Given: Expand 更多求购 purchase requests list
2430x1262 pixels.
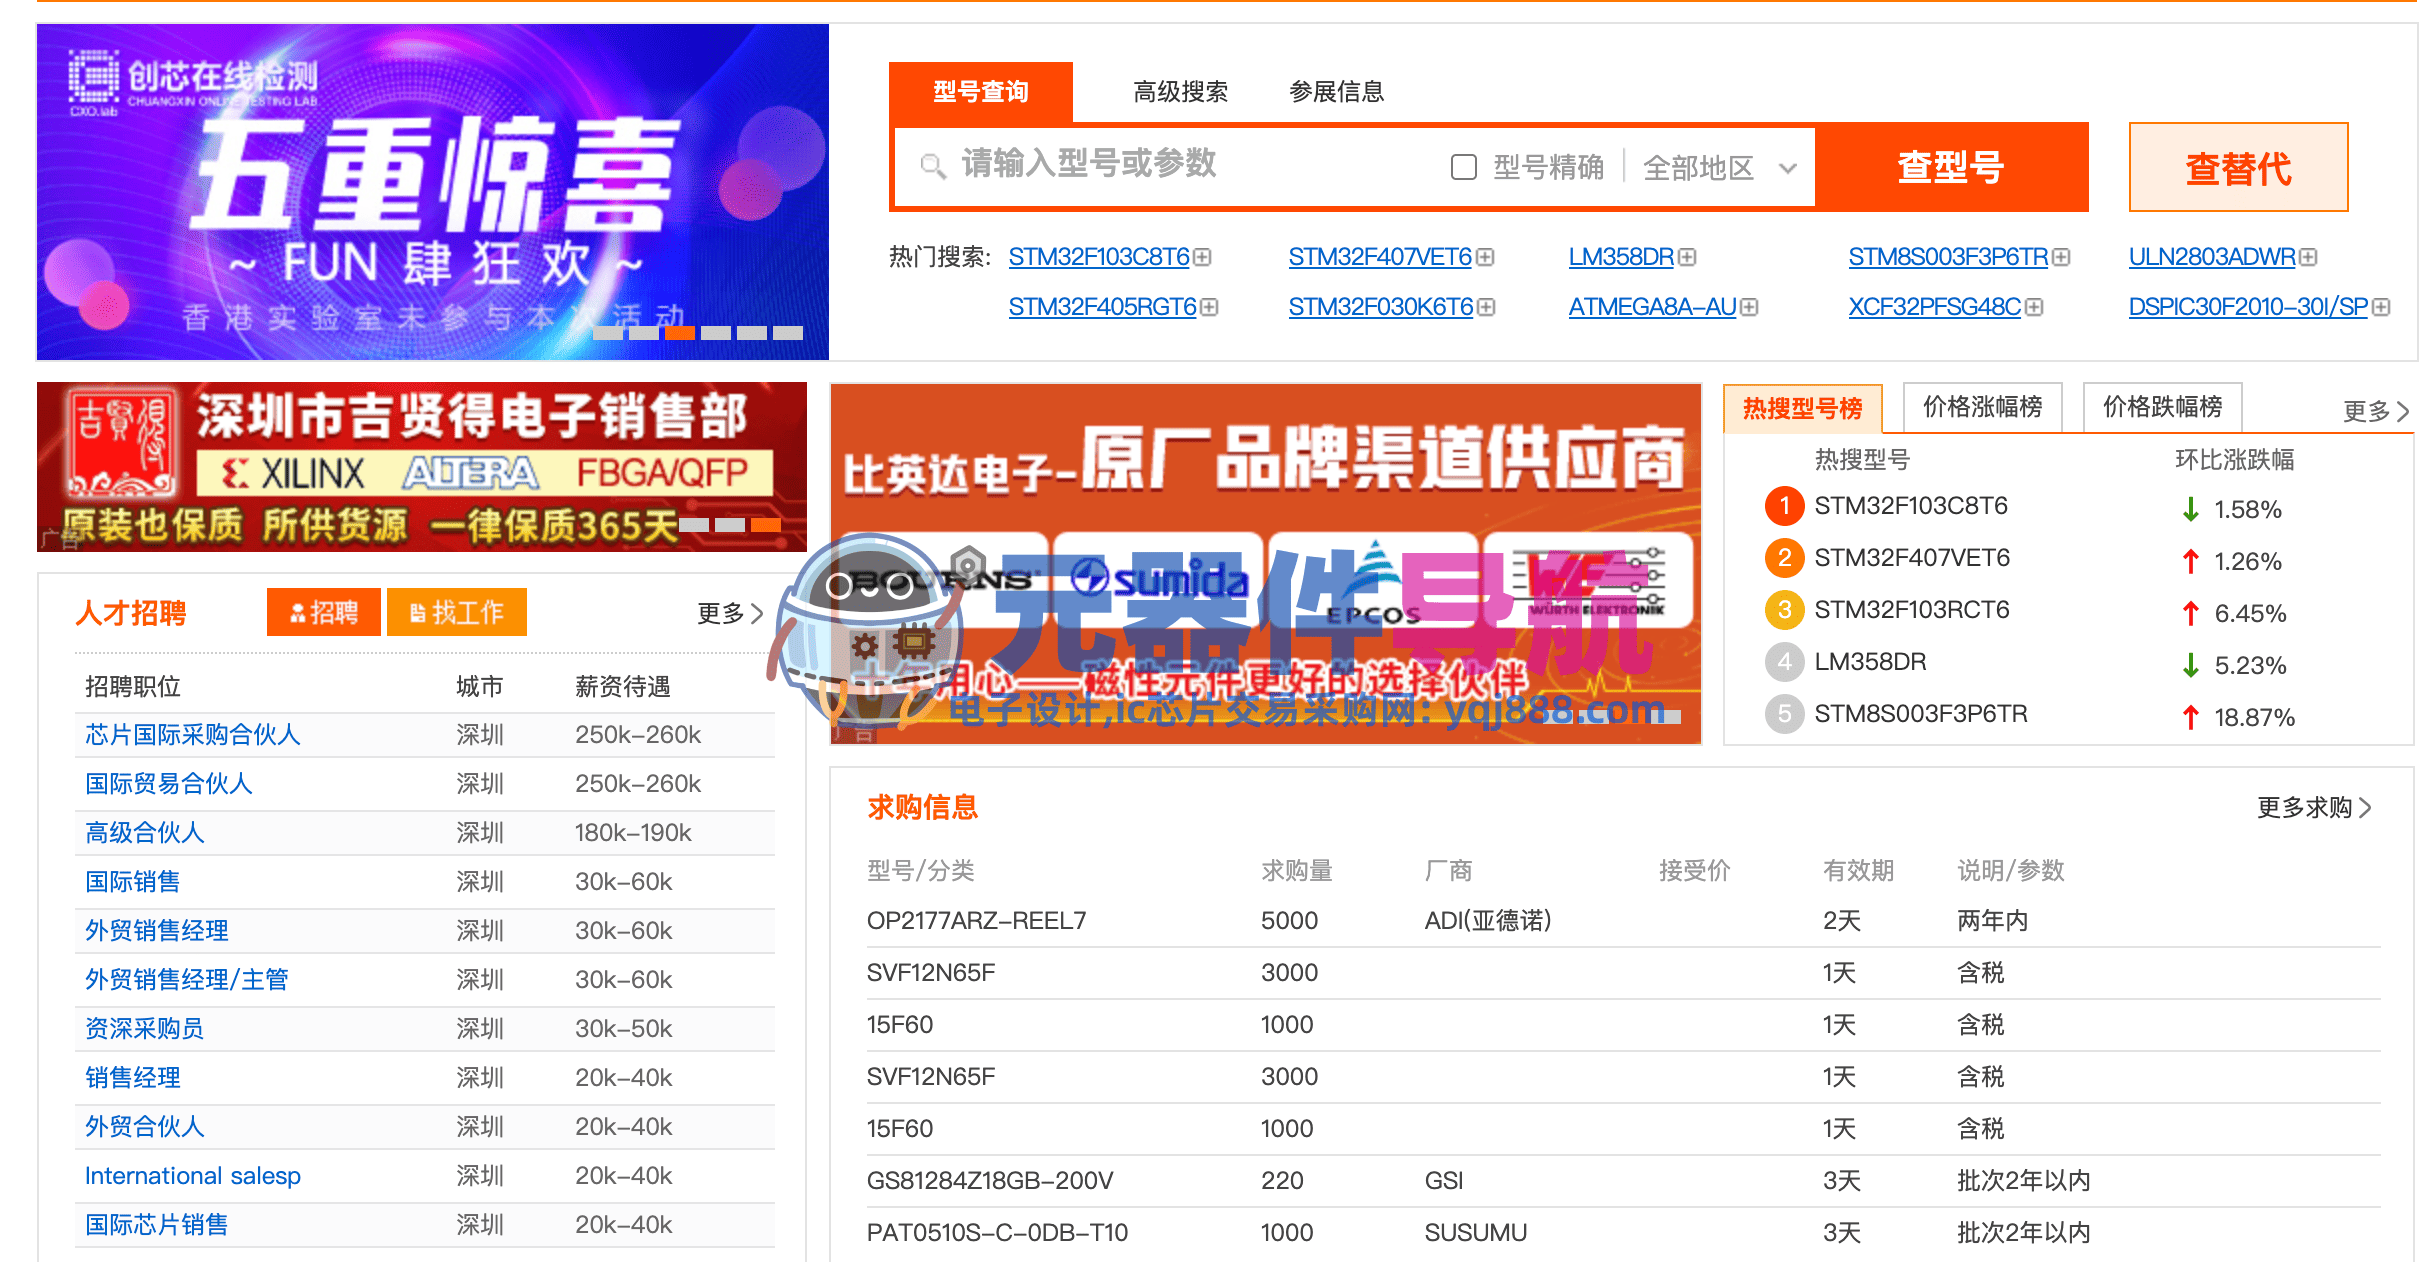Looking at the screenshot, I should pyautogui.click(x=2313, y=807).
